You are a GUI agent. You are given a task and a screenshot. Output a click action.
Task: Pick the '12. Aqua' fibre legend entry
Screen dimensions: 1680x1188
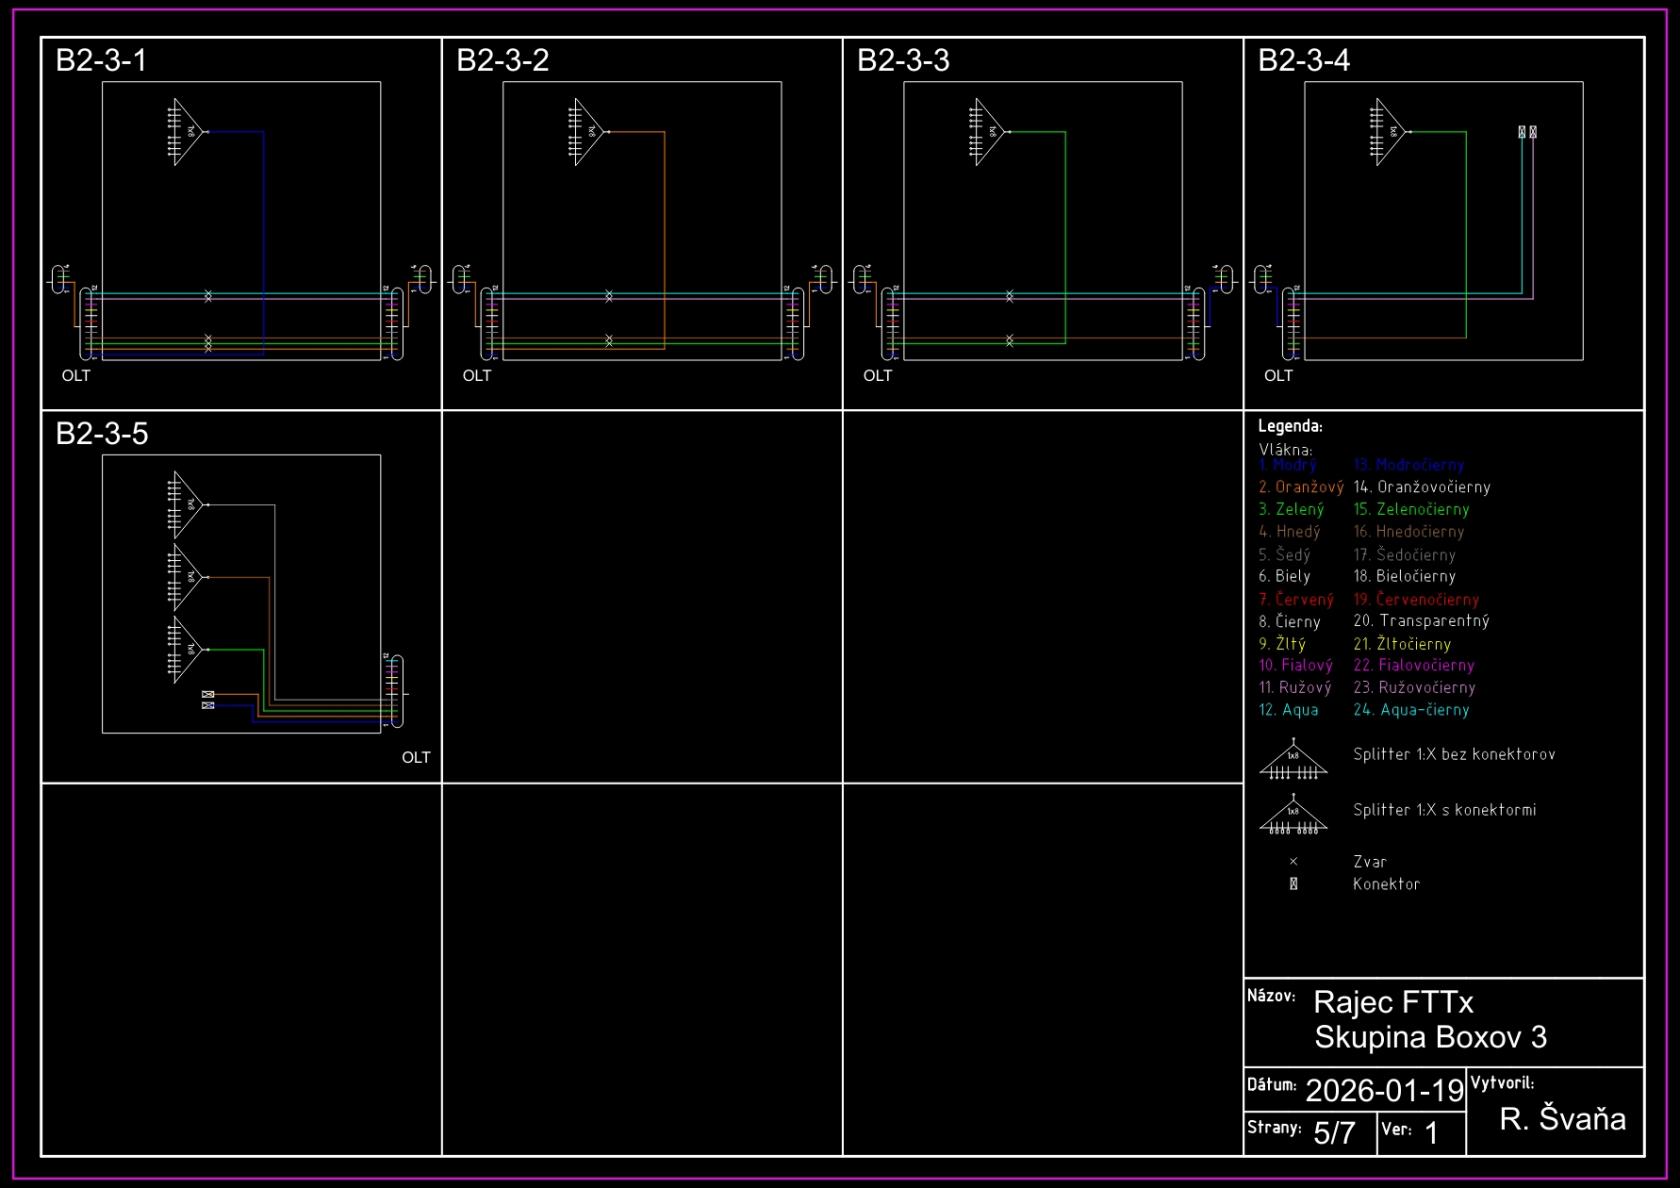point(1288,710)
